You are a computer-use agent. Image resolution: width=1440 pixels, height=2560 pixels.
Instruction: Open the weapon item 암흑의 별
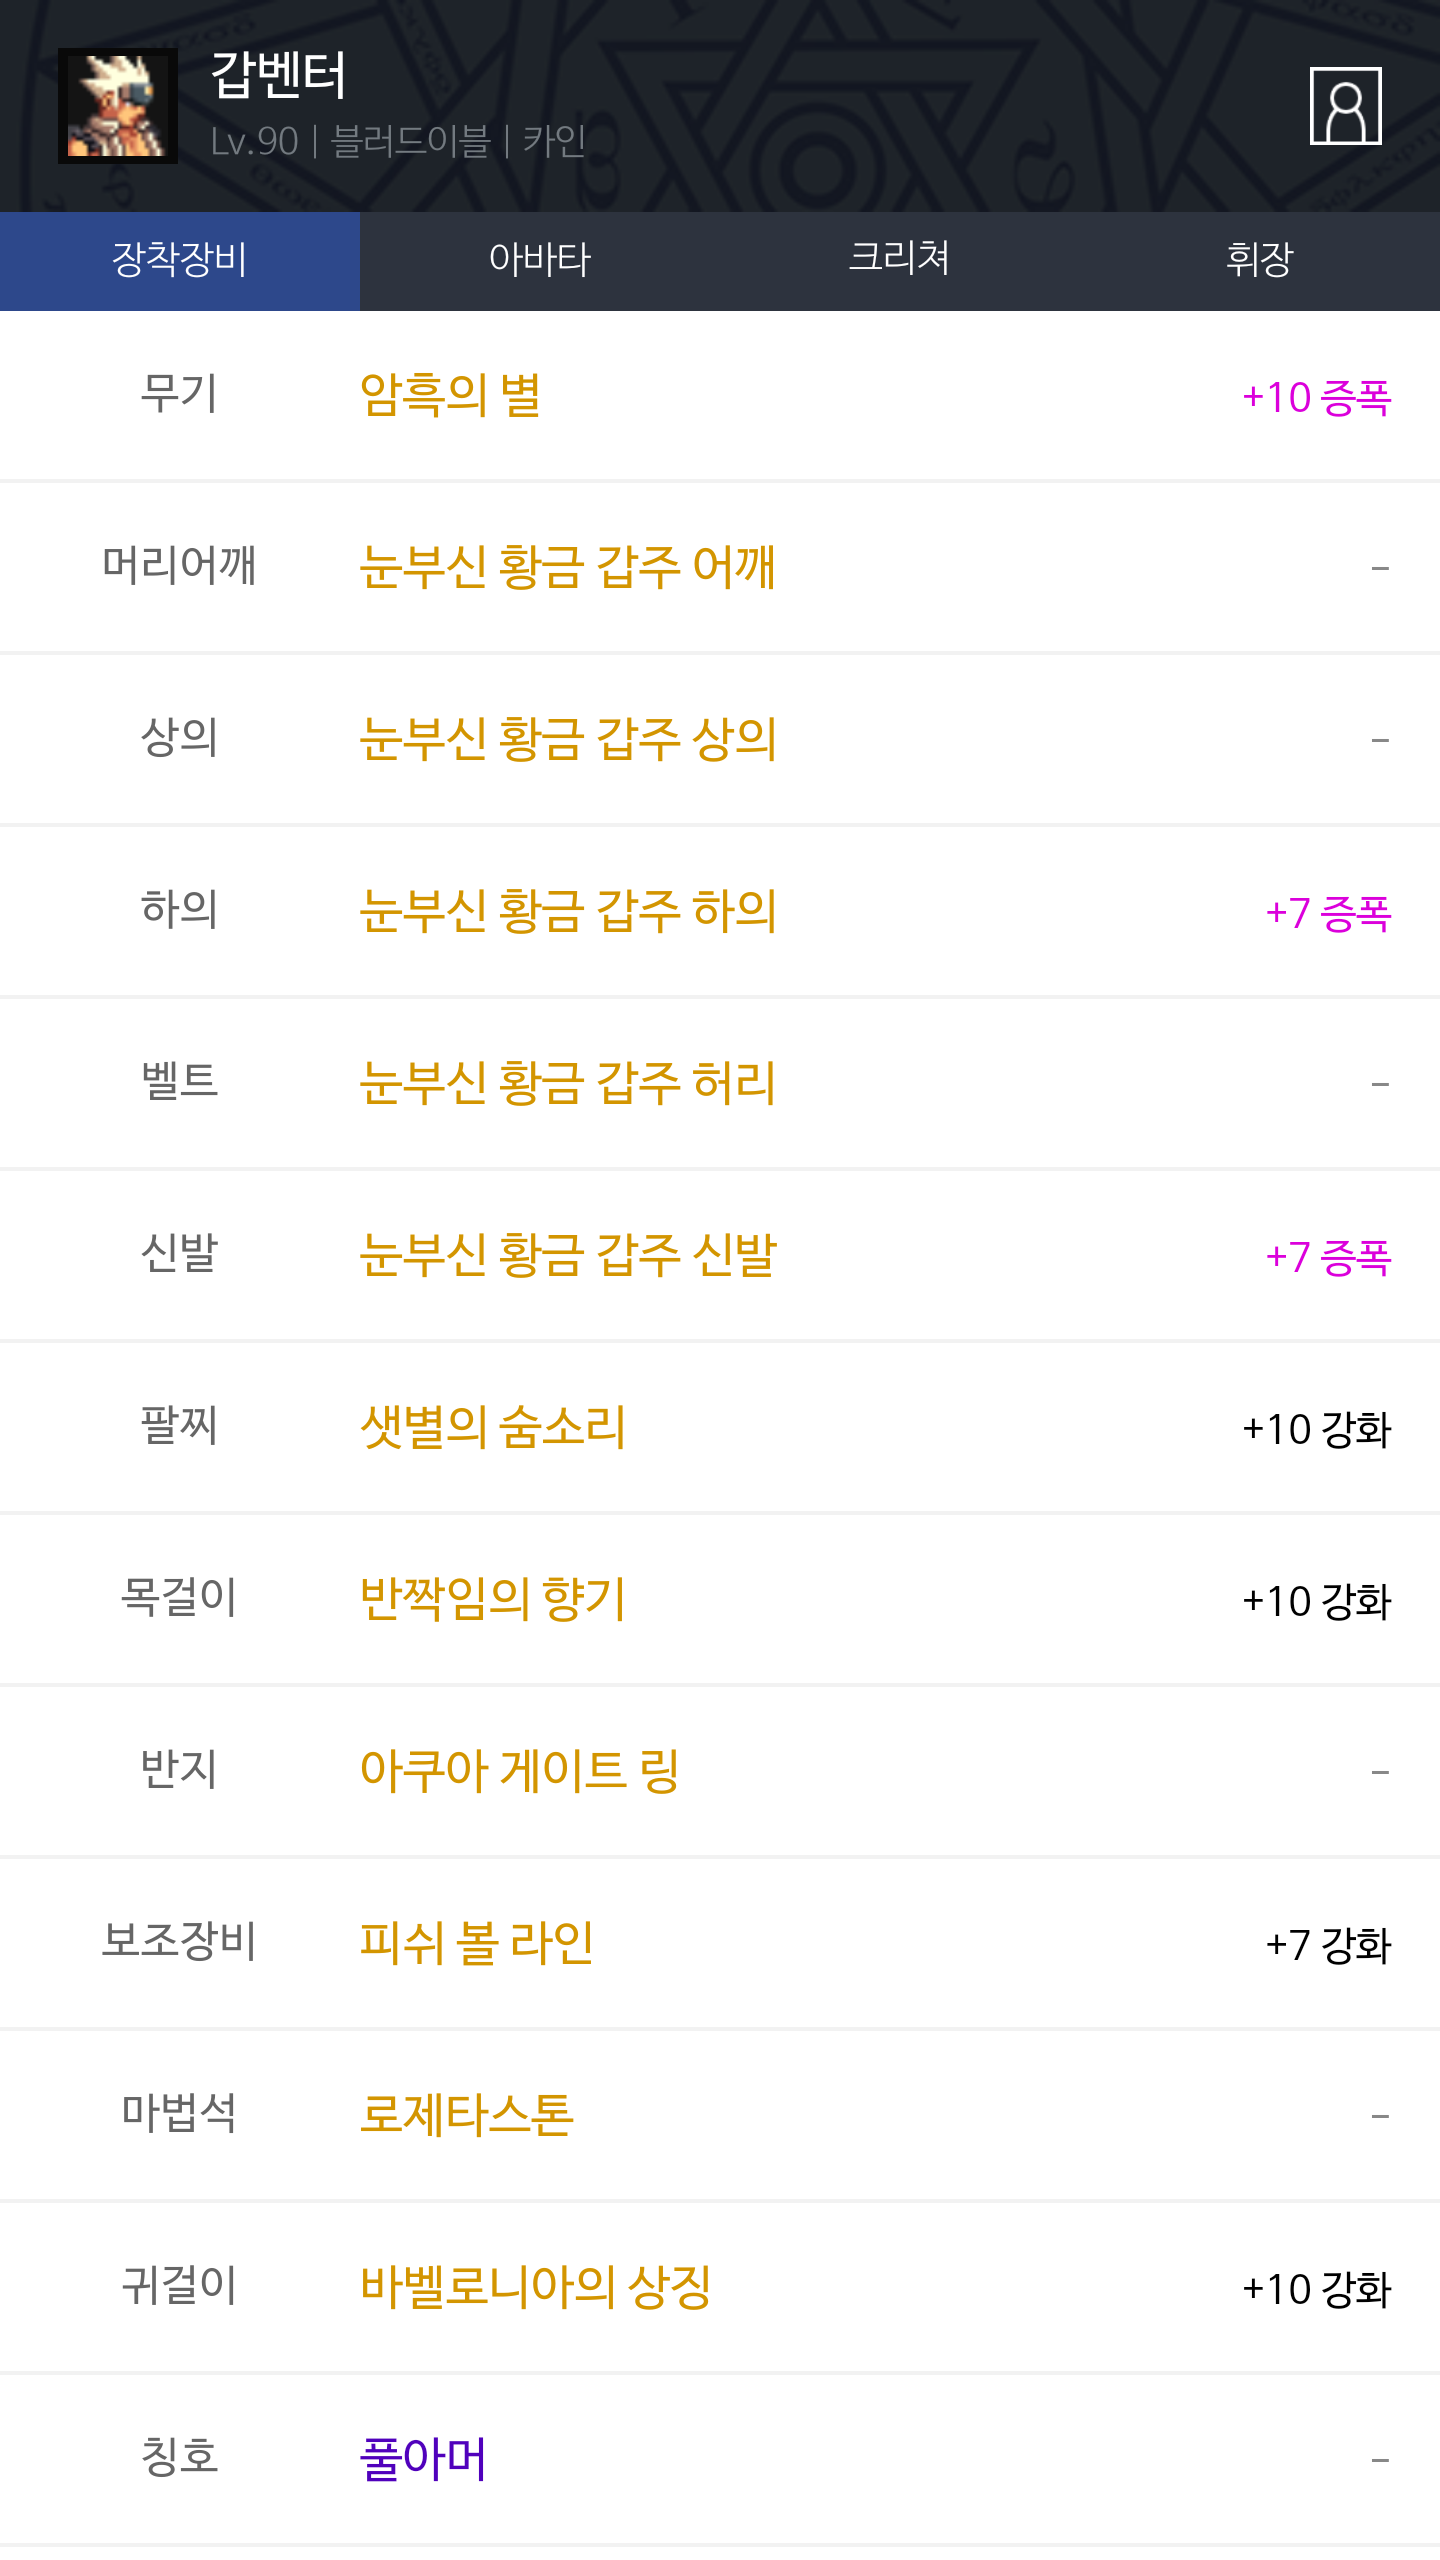coord(450,396)
